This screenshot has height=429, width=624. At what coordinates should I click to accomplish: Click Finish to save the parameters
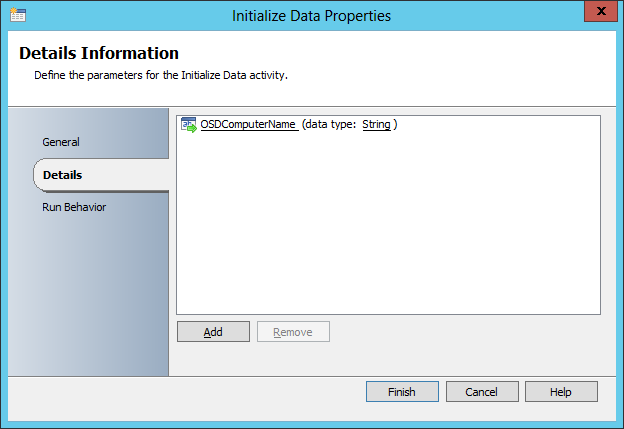point(401,392)
